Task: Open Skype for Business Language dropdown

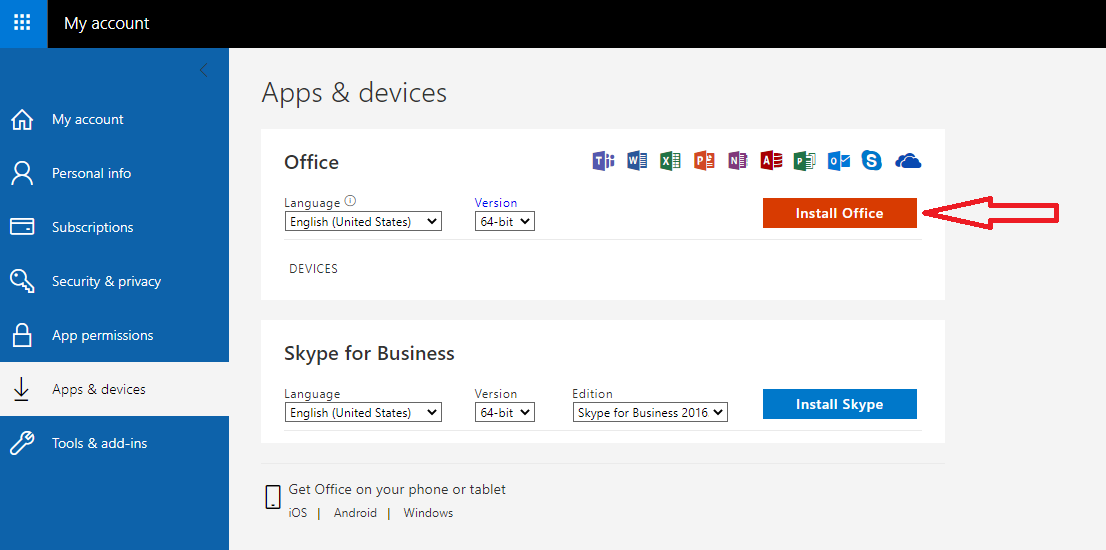Action: tap(363, 412)
